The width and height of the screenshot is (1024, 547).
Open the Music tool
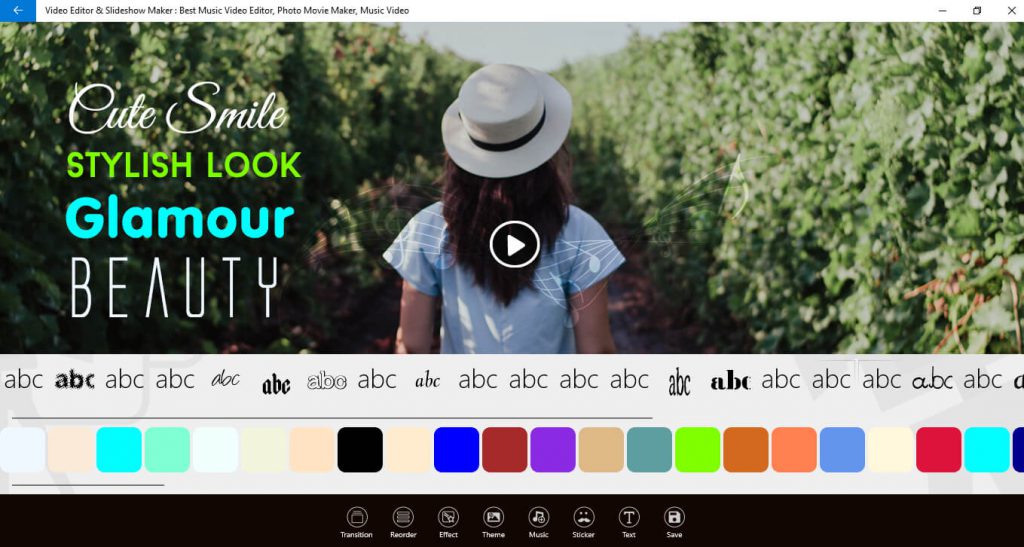pyautogui.click(x=538, y=523)
